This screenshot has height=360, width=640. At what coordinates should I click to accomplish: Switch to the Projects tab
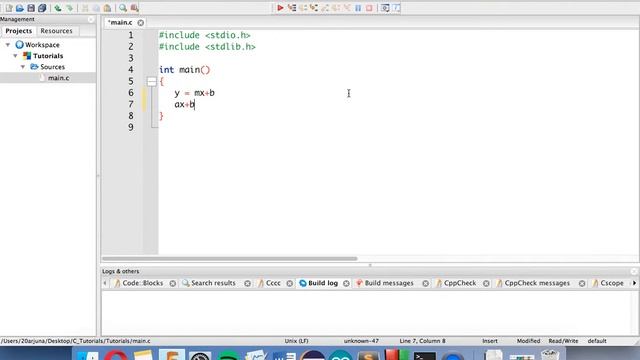(18, 31)
